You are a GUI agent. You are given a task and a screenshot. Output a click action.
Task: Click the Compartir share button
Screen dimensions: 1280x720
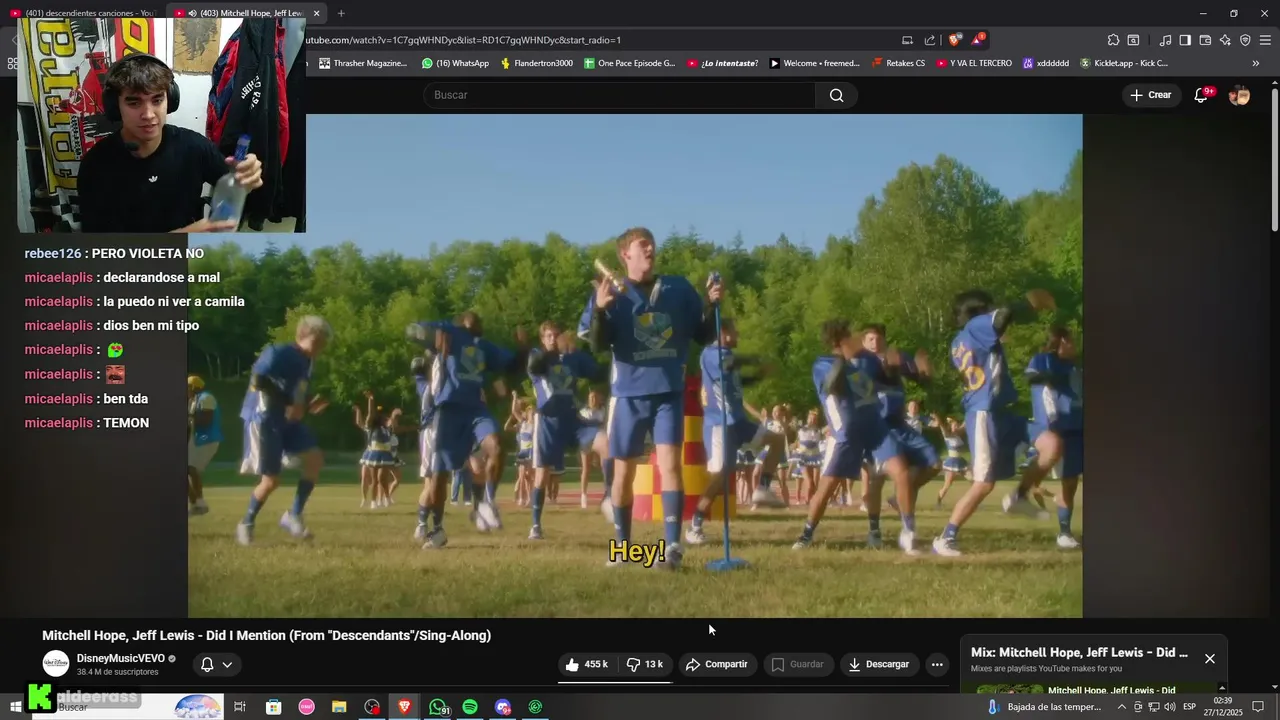click(717, 664)
